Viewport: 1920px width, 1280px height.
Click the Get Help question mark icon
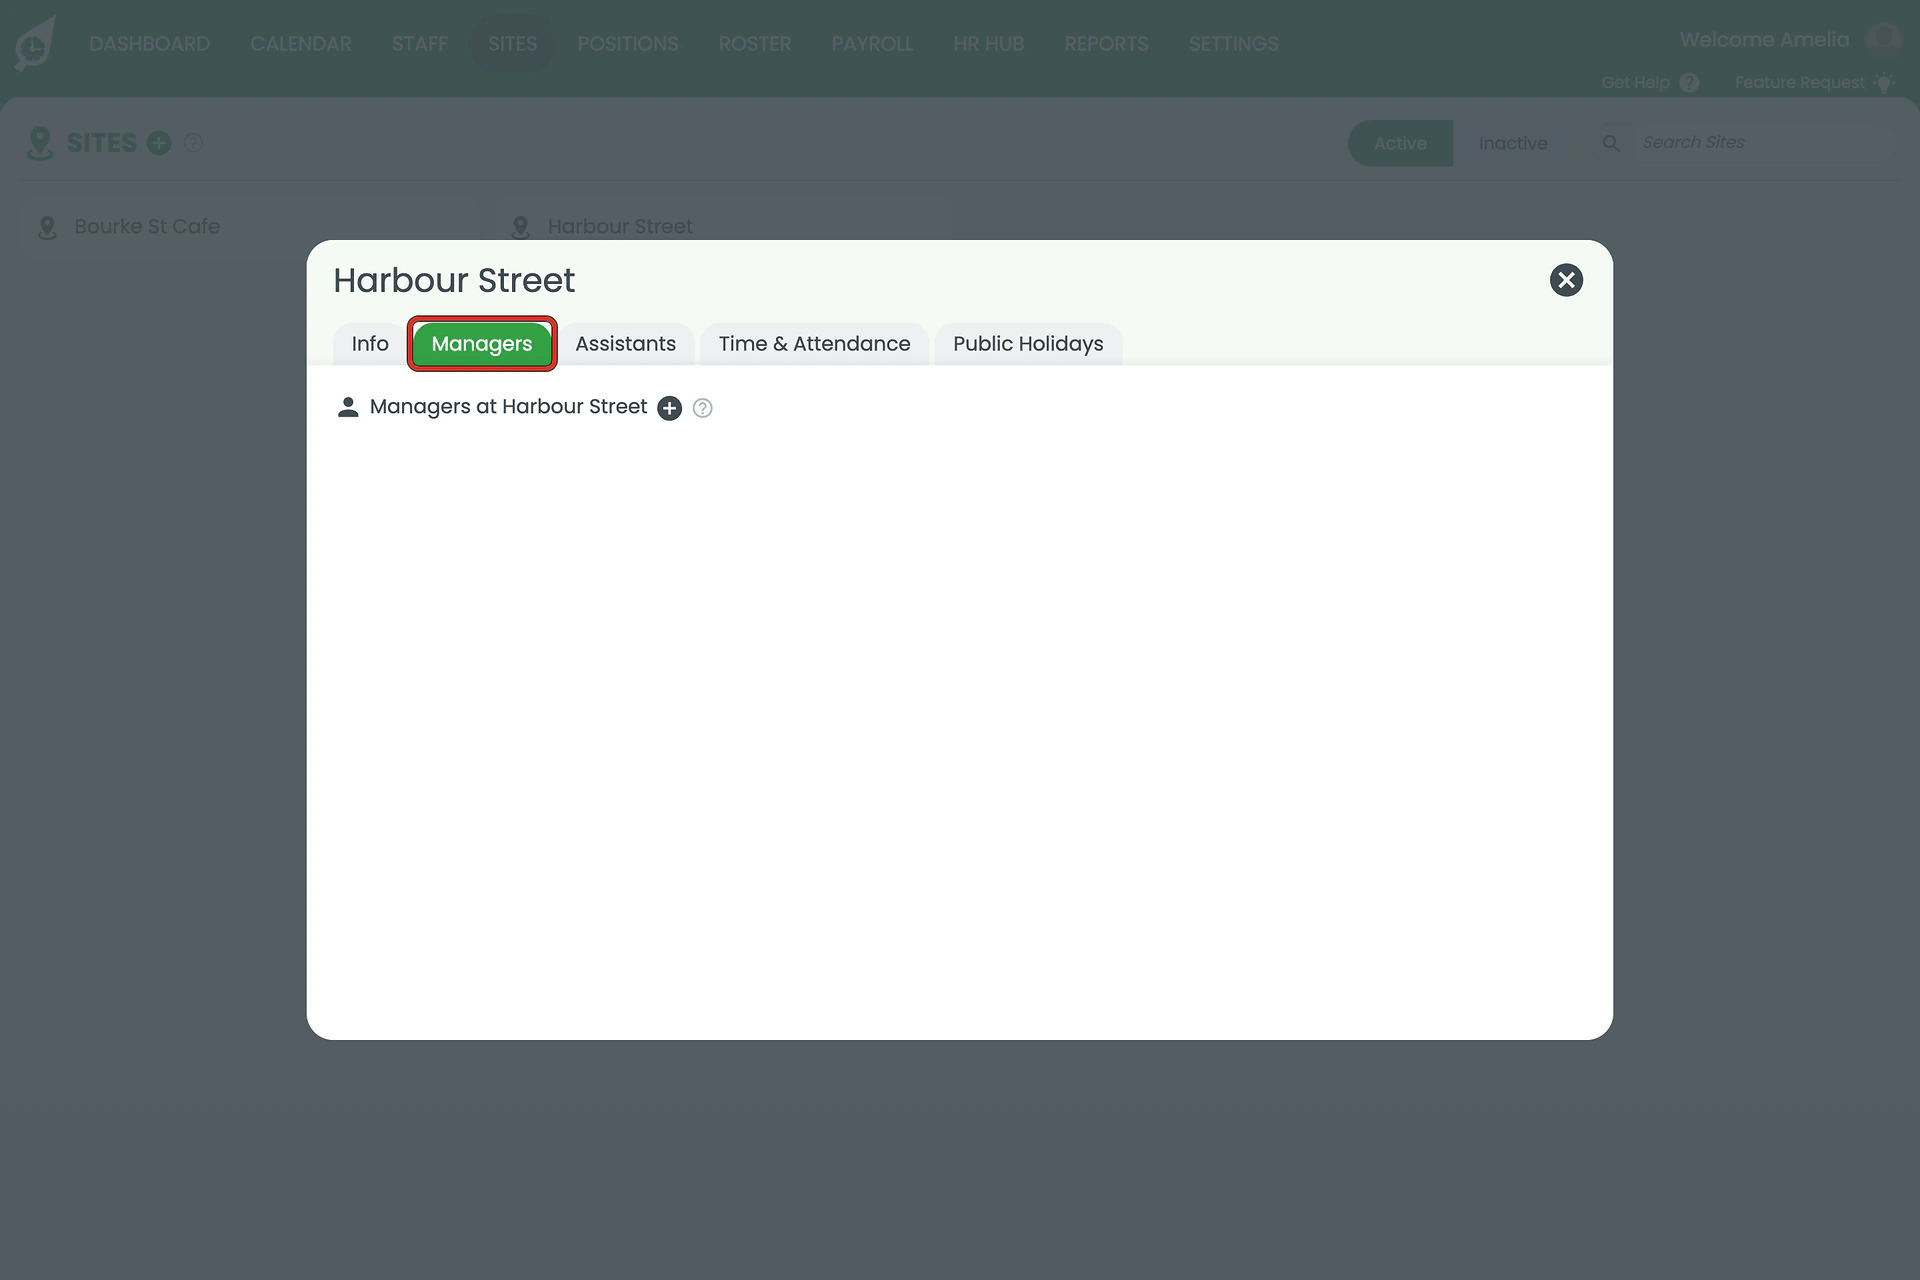click(x=1689, y=83)
